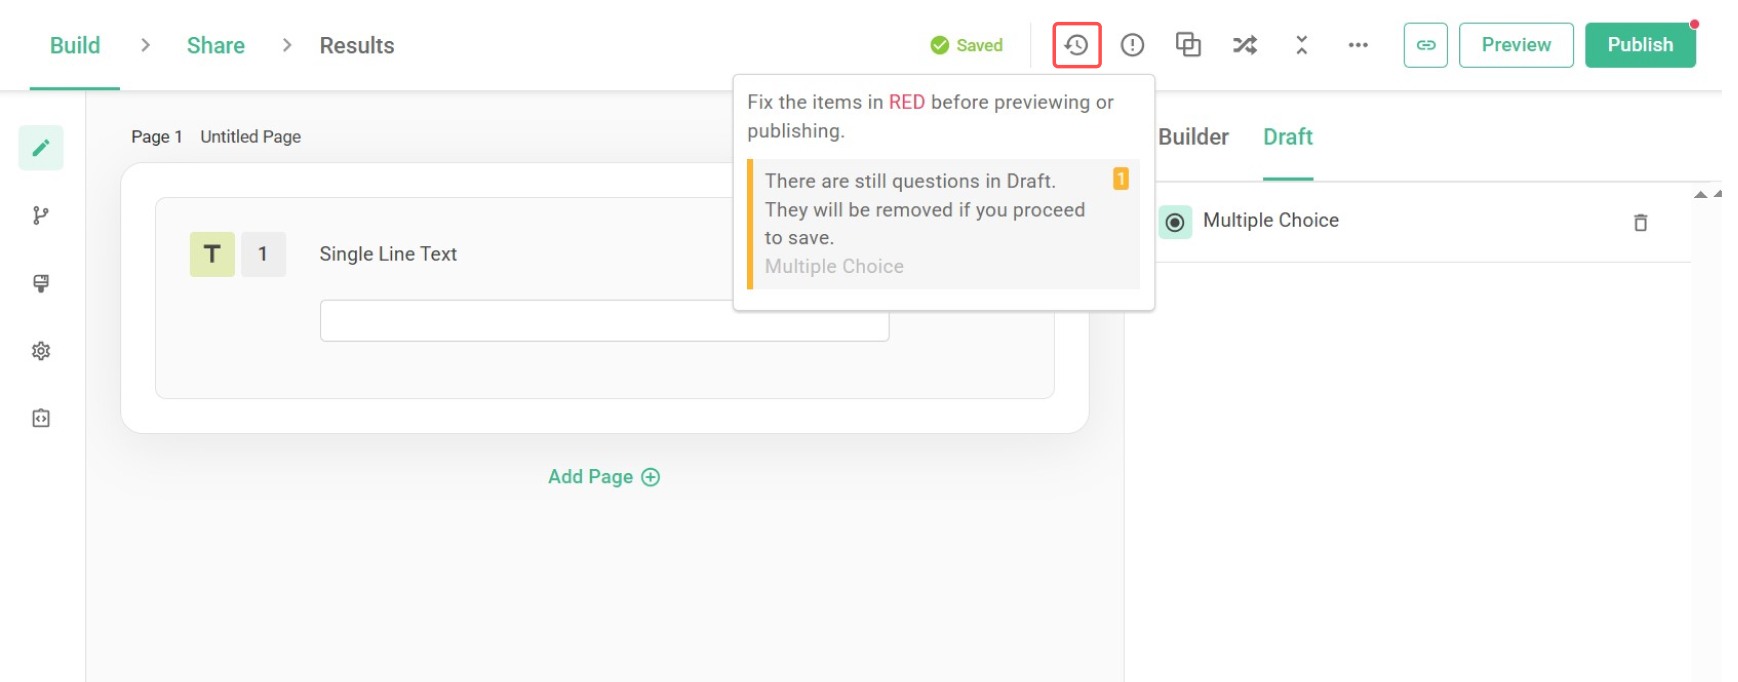Viewport: 1738px width, 682px height.
Task: Switch to the Build tab
Action: (75, 45)
